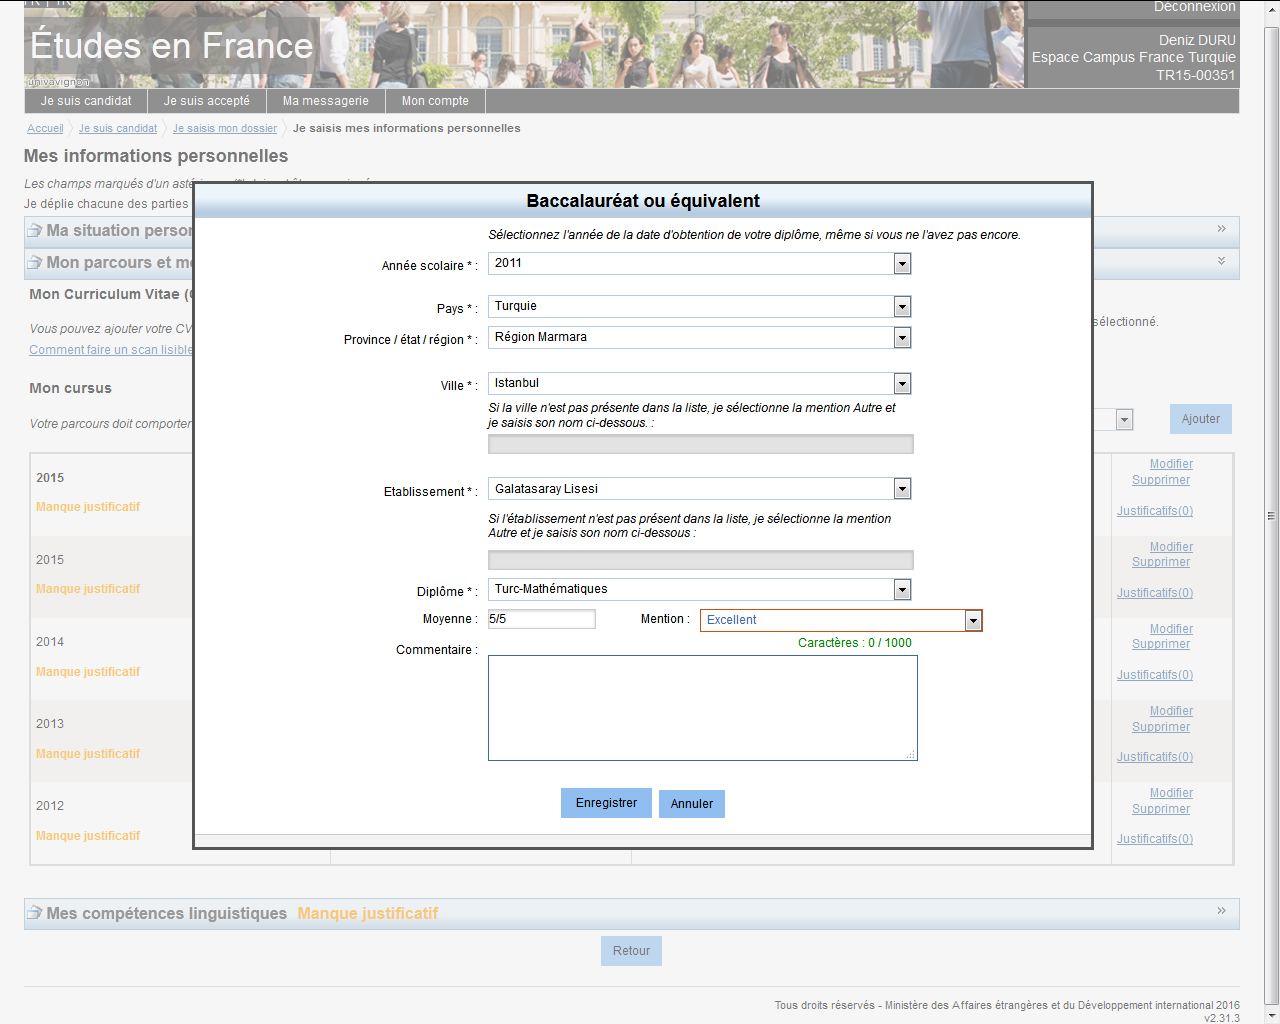Screen dimensions: 1280x1024
Task: Open Justificatifs(0) for second 2015 entry
Action: click(1155, 593)
